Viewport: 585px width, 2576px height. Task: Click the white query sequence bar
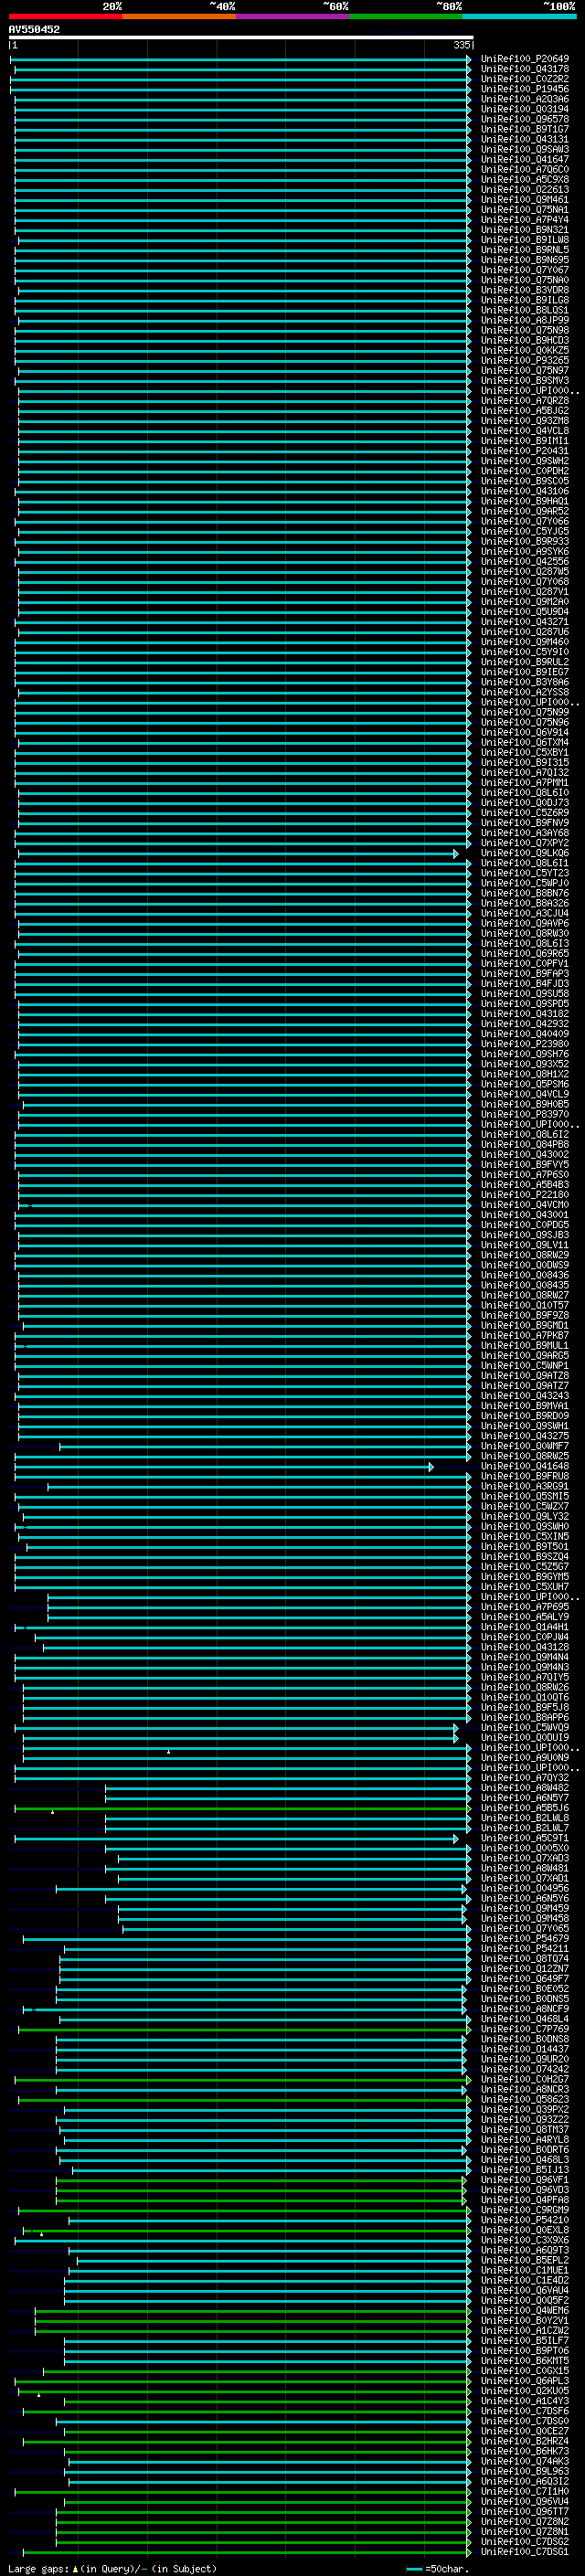241,38
